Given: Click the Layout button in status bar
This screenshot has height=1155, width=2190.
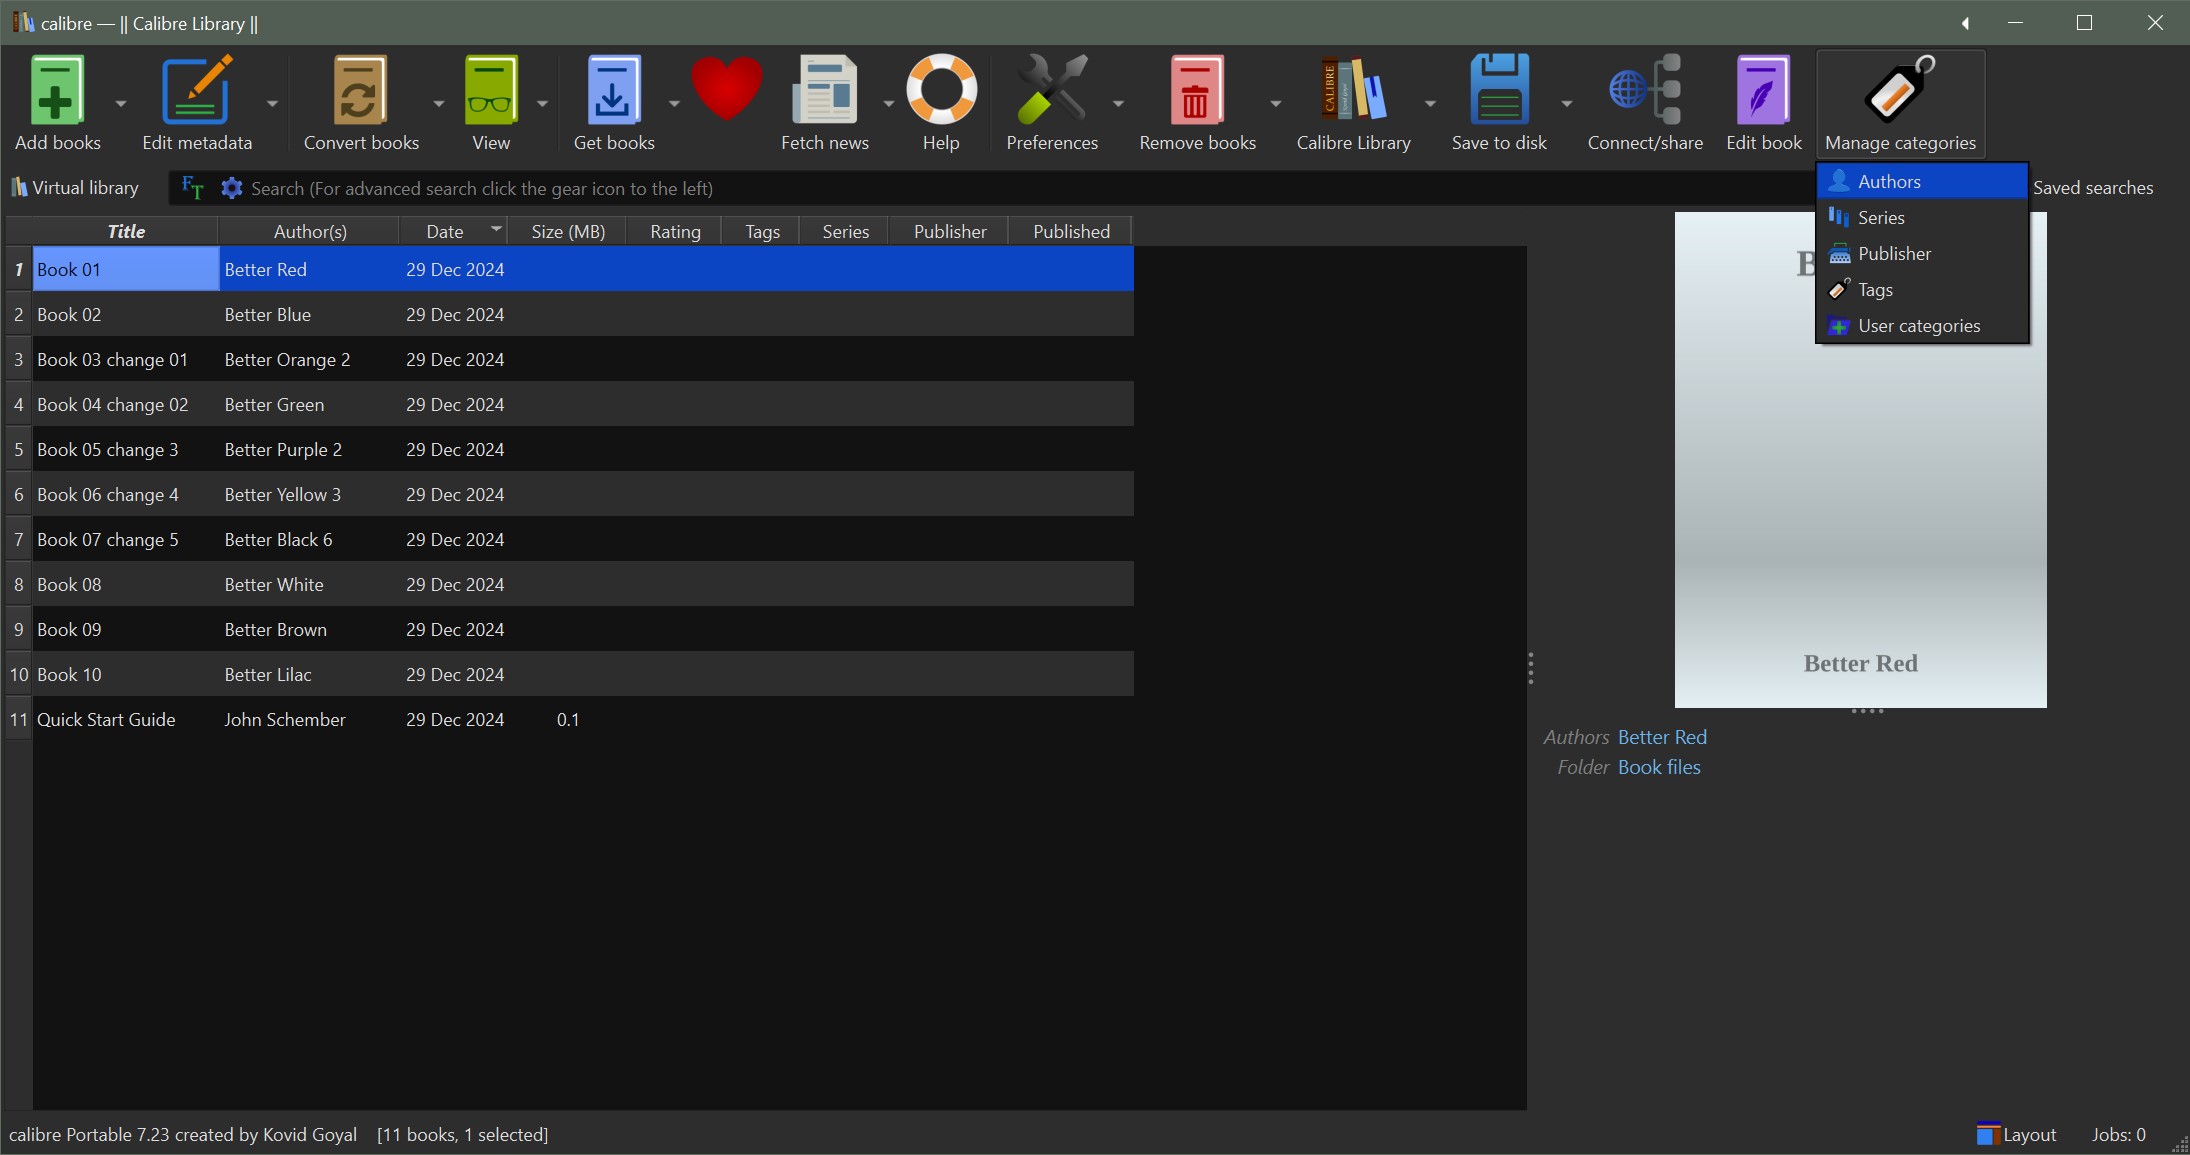Looking at the screenshot, I should coord(2016,1135).
